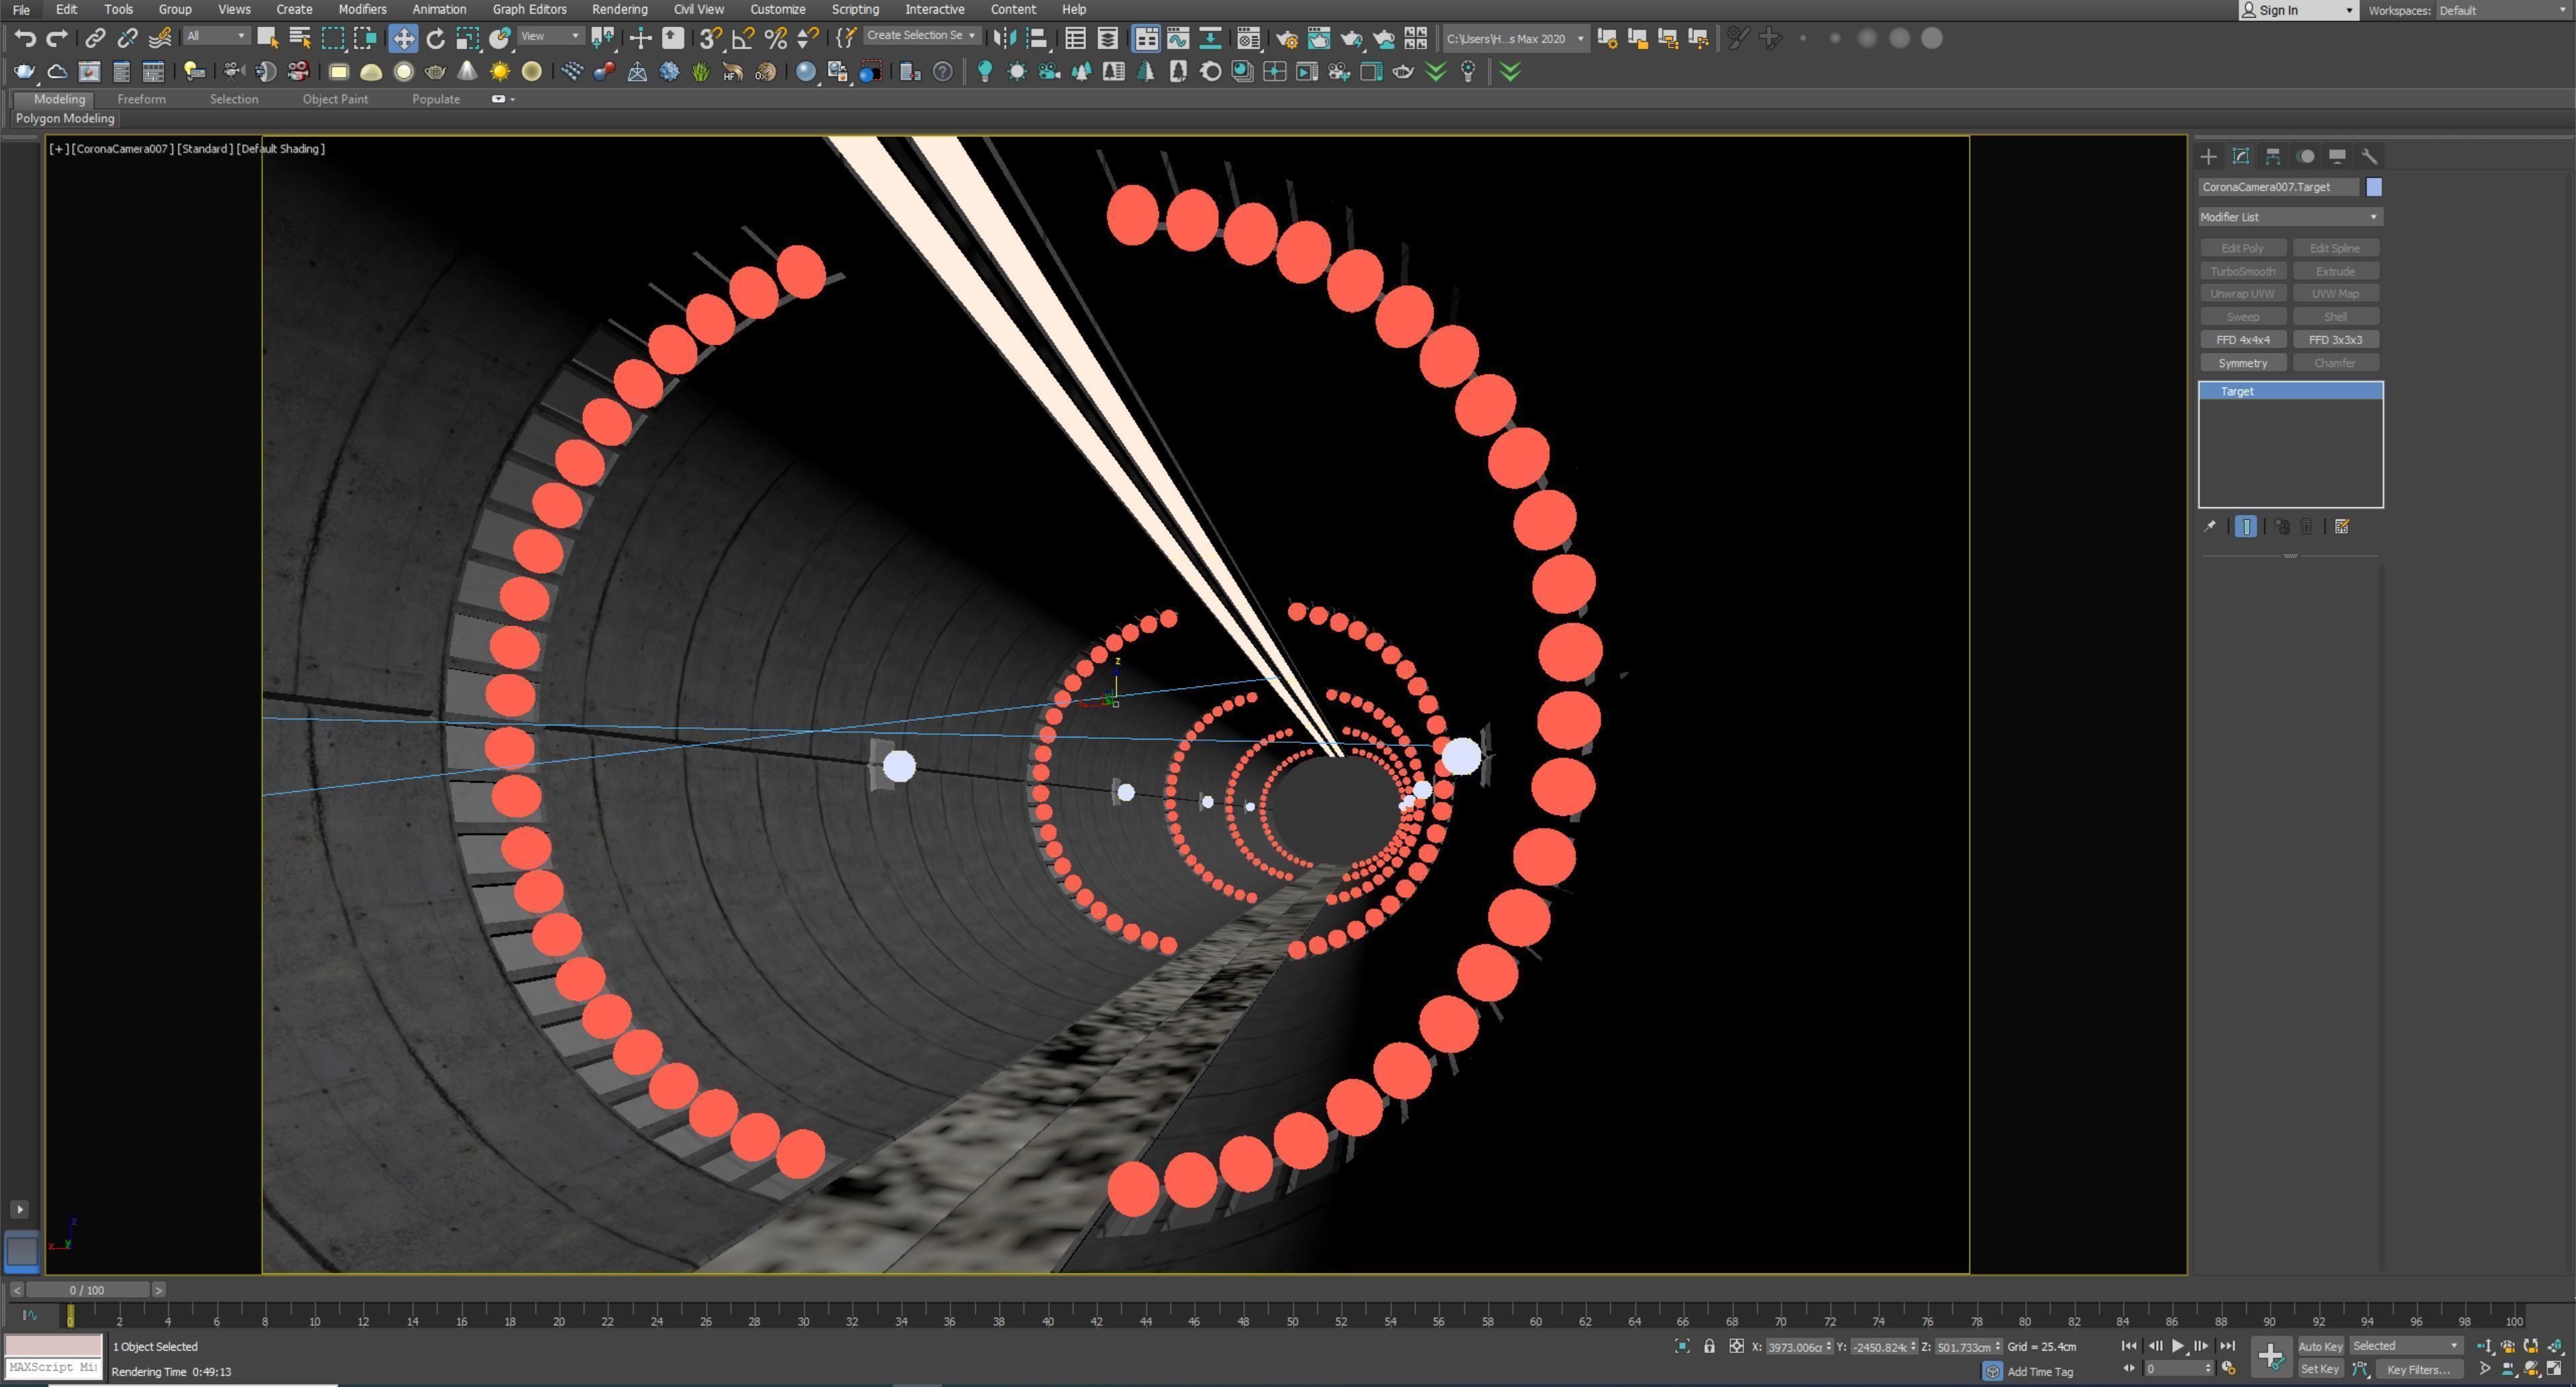The image size is (2576, 1387).
Task: Click the Add Time Tag label
Action: tap(2040, 1372)
